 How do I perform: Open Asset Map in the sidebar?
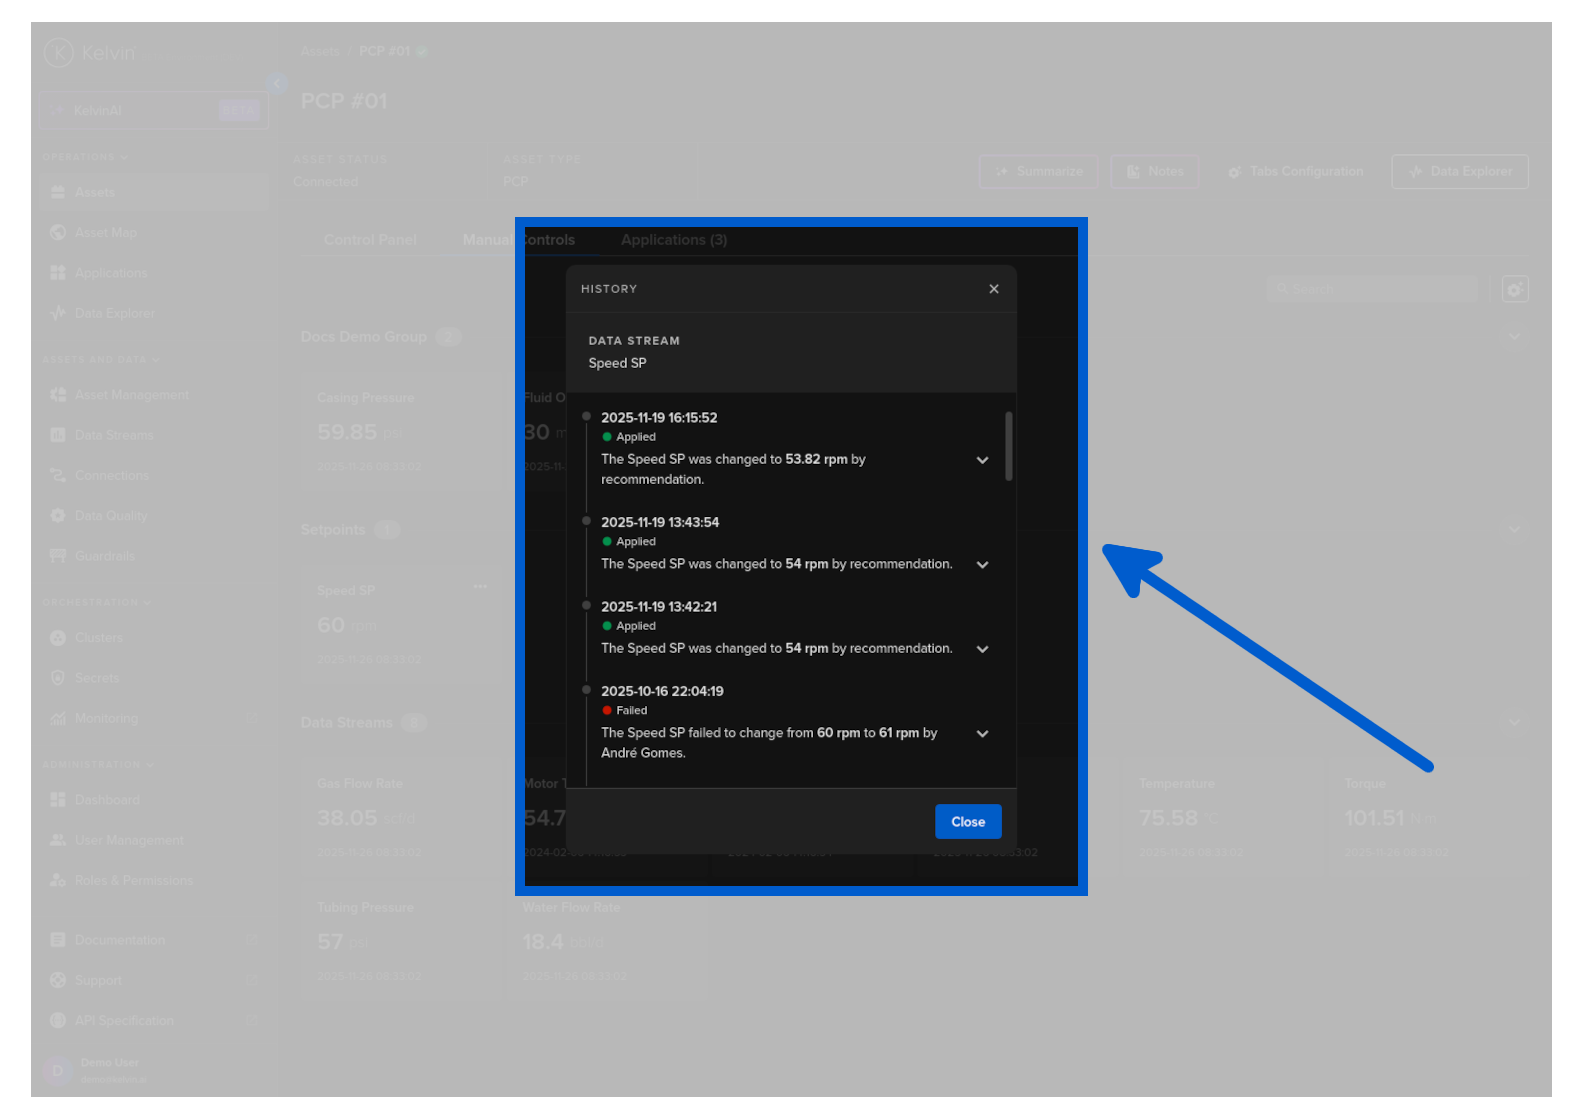coord(105,233)
